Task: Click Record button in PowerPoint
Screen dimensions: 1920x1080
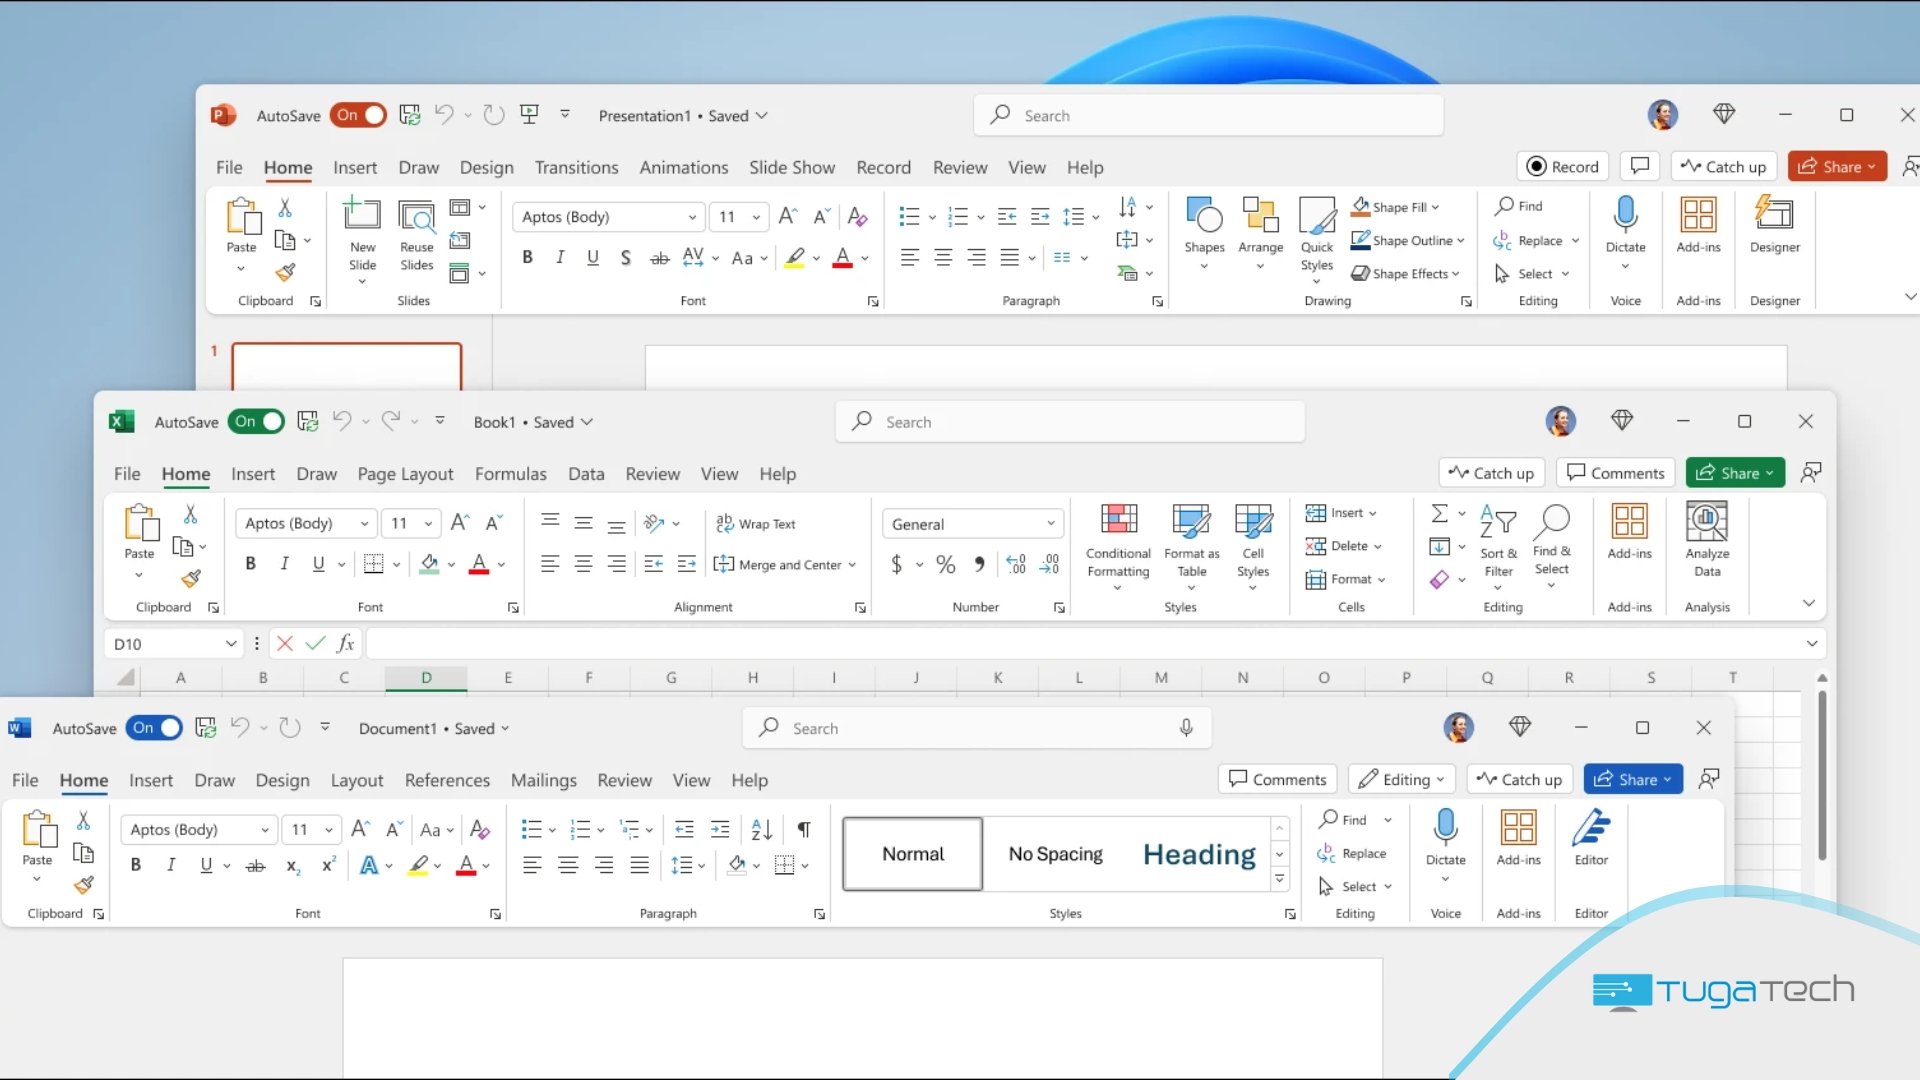Action: (1562, 167)
